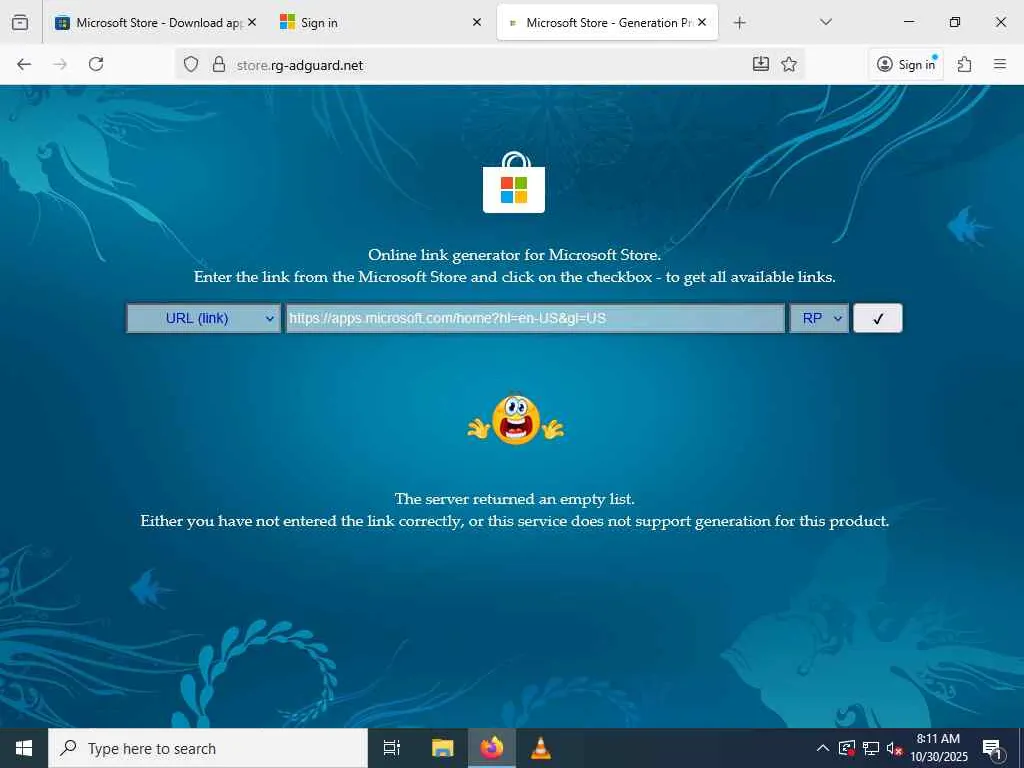This screenshot has height=768, width=1024.
Task: Click the security alert tray icon
Action: pos(847,748)
